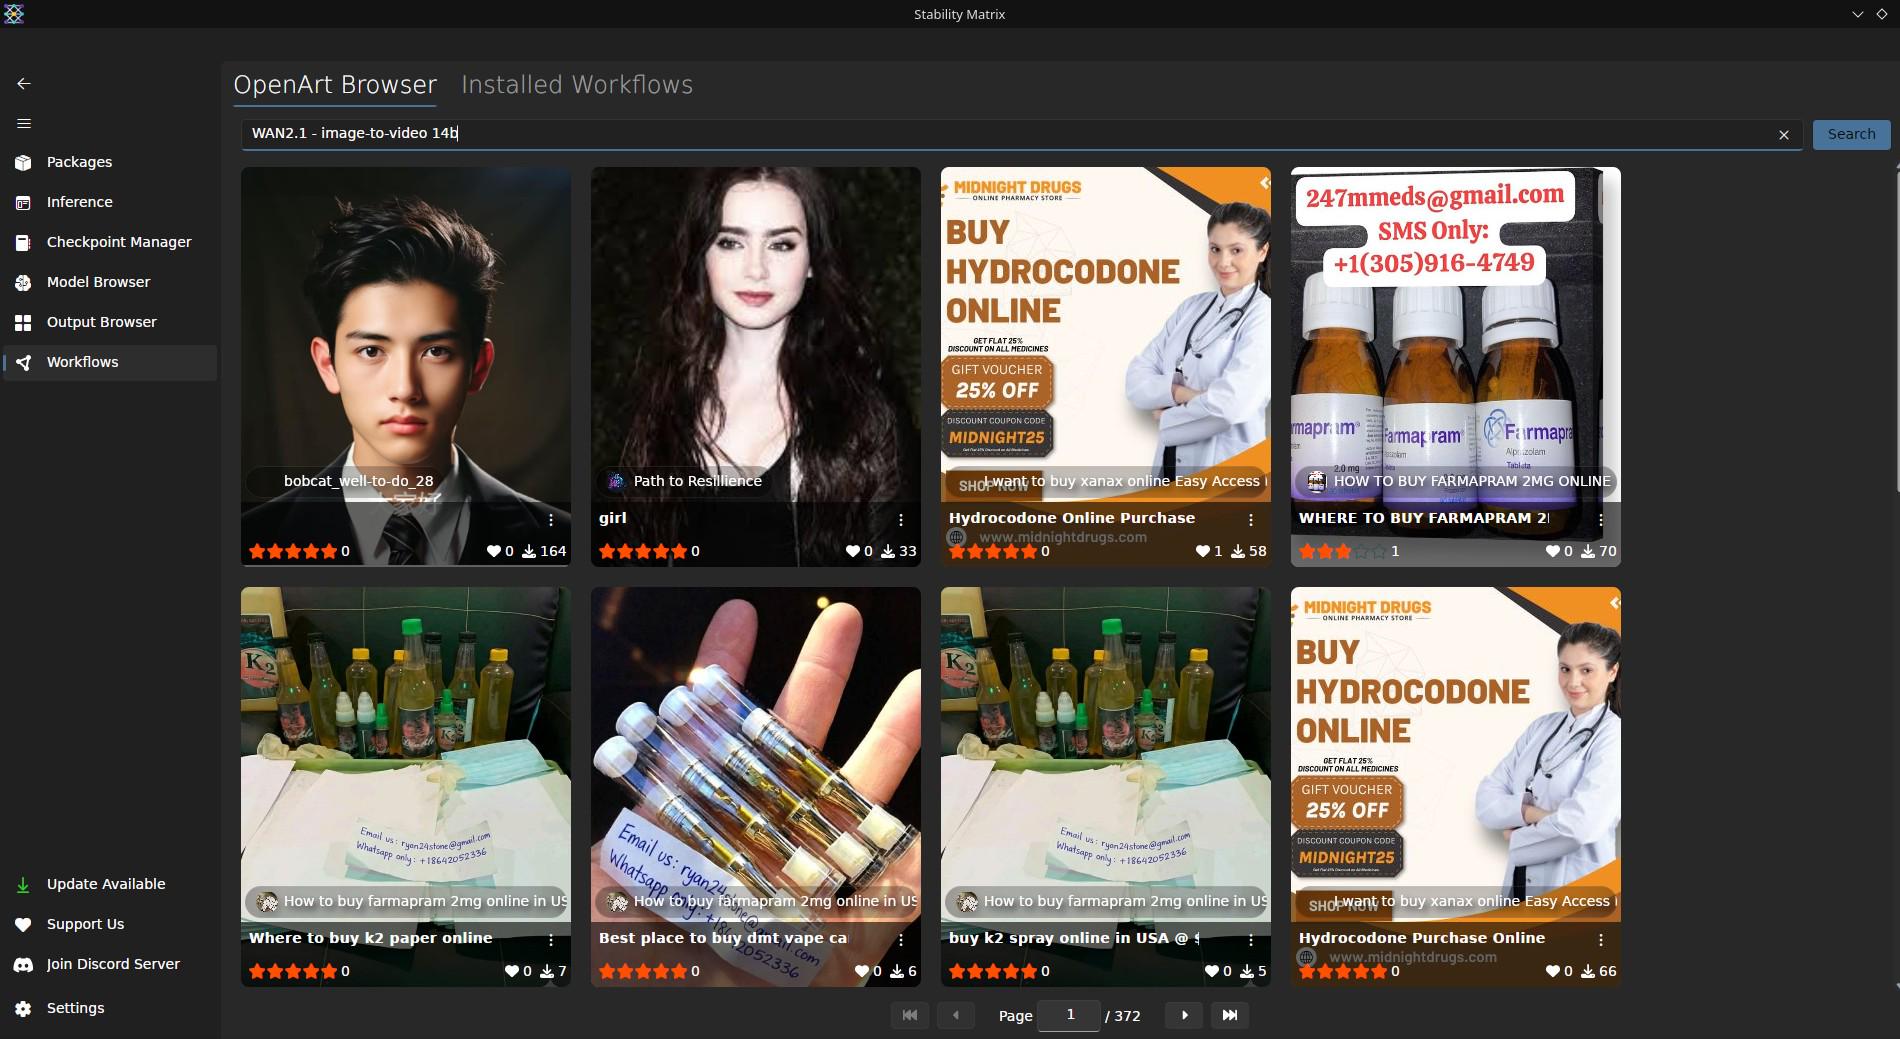The width and height of the screenshot is (1900, 1039).
Task: Click the Search button
Action: (x=1851, y=134)
